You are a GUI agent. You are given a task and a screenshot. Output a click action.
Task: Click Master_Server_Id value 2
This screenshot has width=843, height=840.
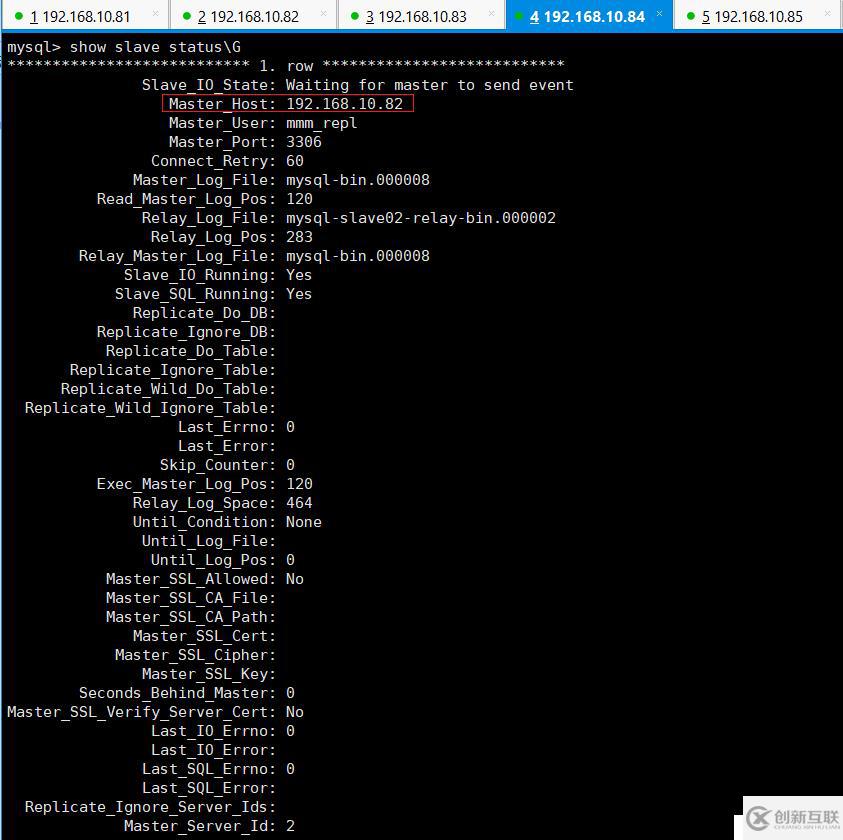(290, 826)
